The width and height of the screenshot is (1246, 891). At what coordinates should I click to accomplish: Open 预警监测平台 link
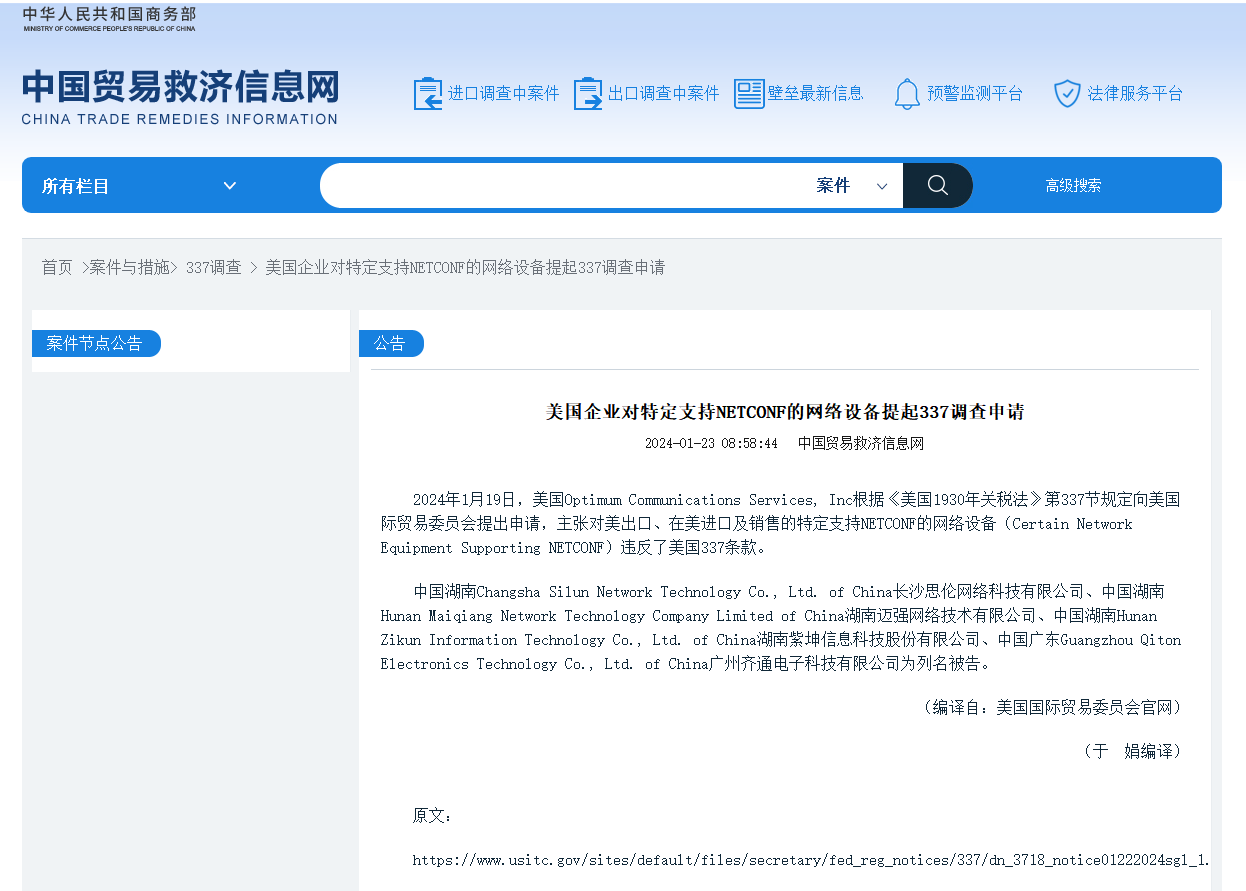click(x=975, y=94)
